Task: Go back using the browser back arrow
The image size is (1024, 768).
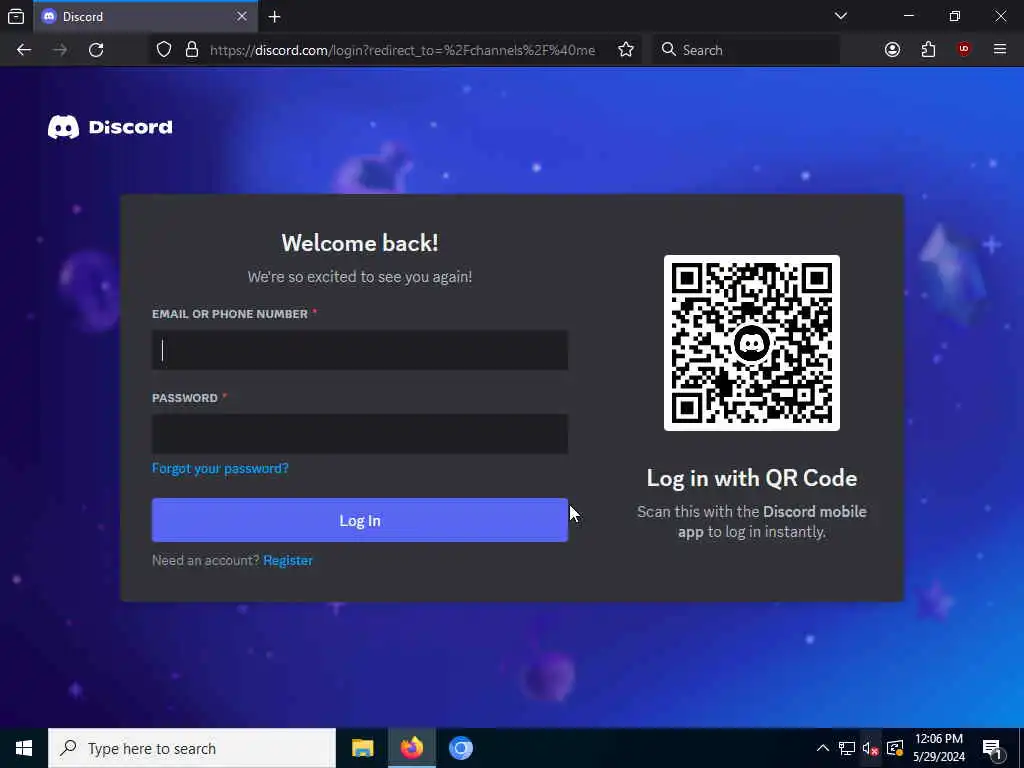Action: (x=24, y=50)
